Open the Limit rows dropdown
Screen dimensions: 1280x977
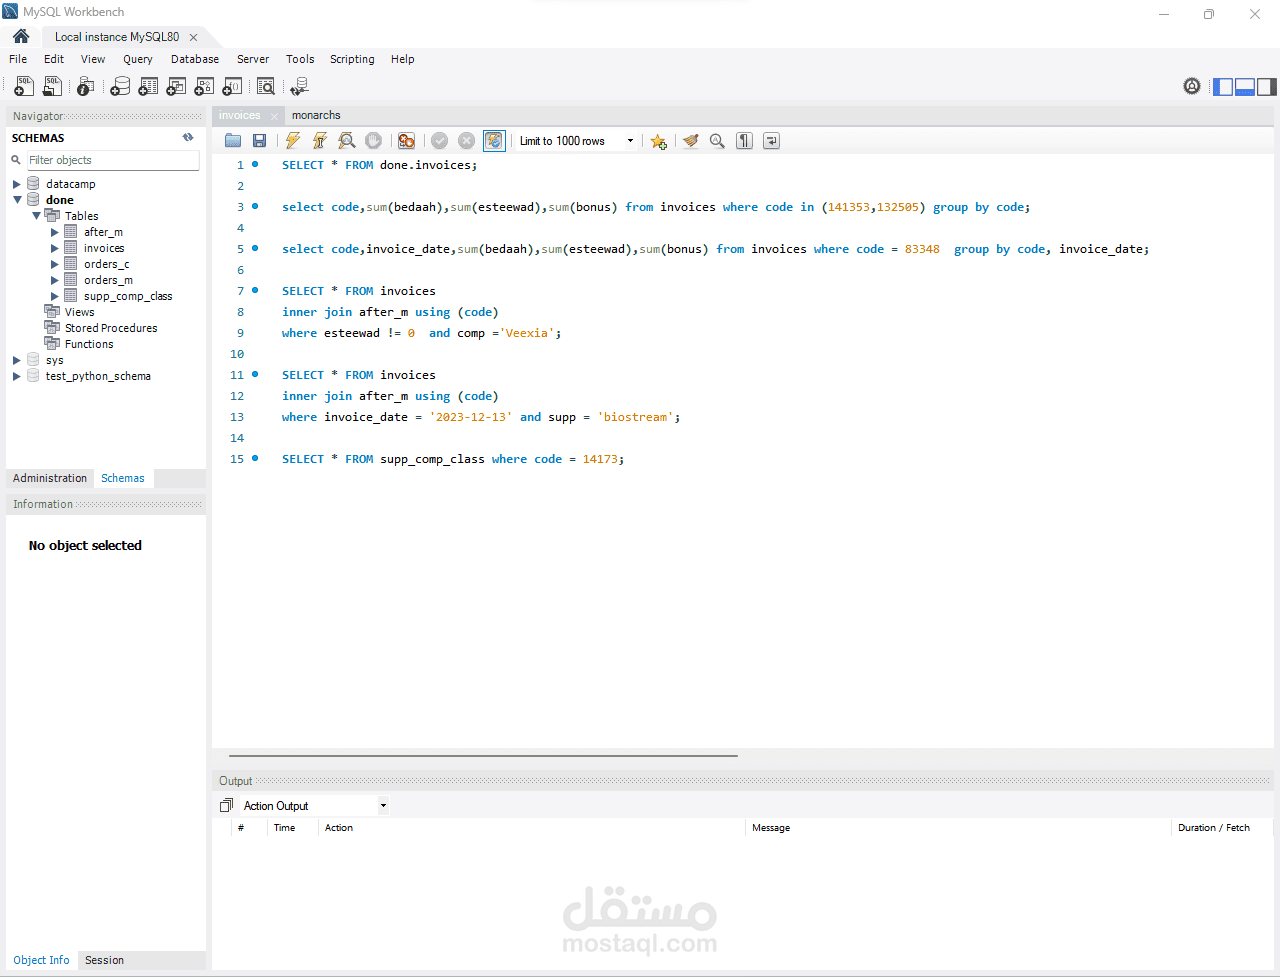coord(629,140)
